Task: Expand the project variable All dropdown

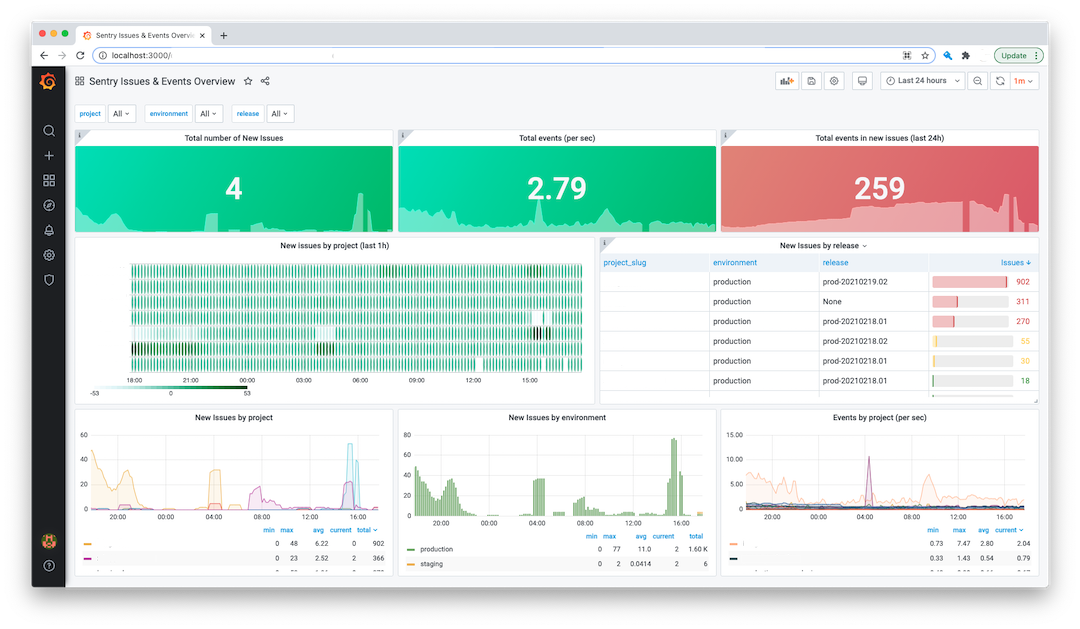Action: (121, 114)
